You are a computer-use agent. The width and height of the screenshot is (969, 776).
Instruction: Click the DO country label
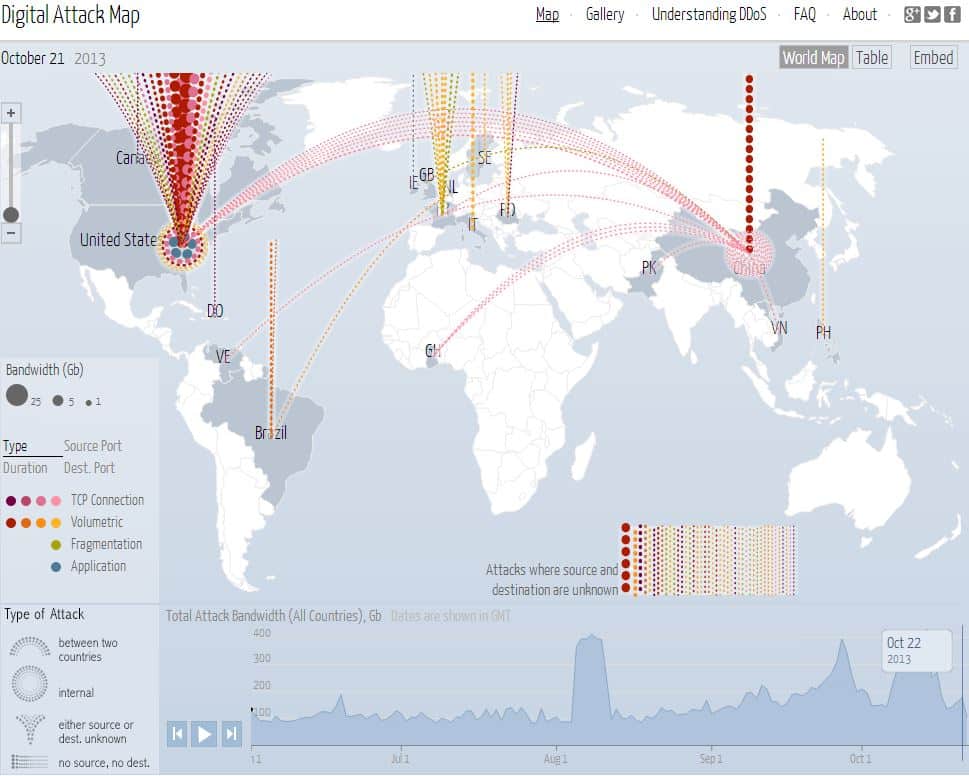point(215,311)
